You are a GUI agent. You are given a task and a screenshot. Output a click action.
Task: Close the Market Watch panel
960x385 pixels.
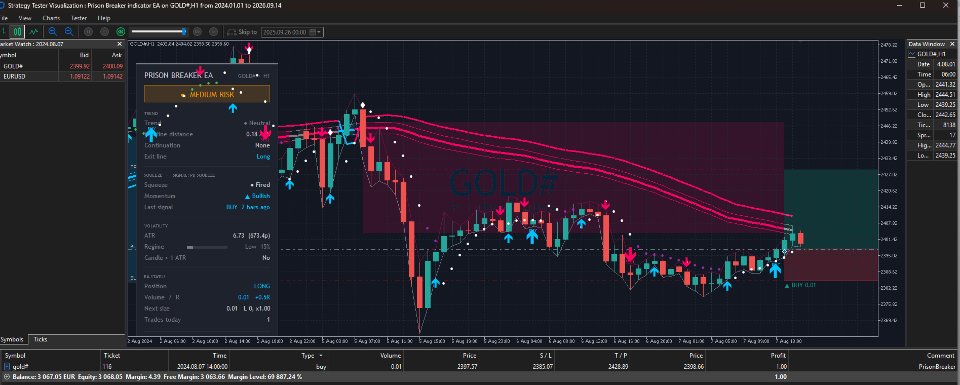119,44
